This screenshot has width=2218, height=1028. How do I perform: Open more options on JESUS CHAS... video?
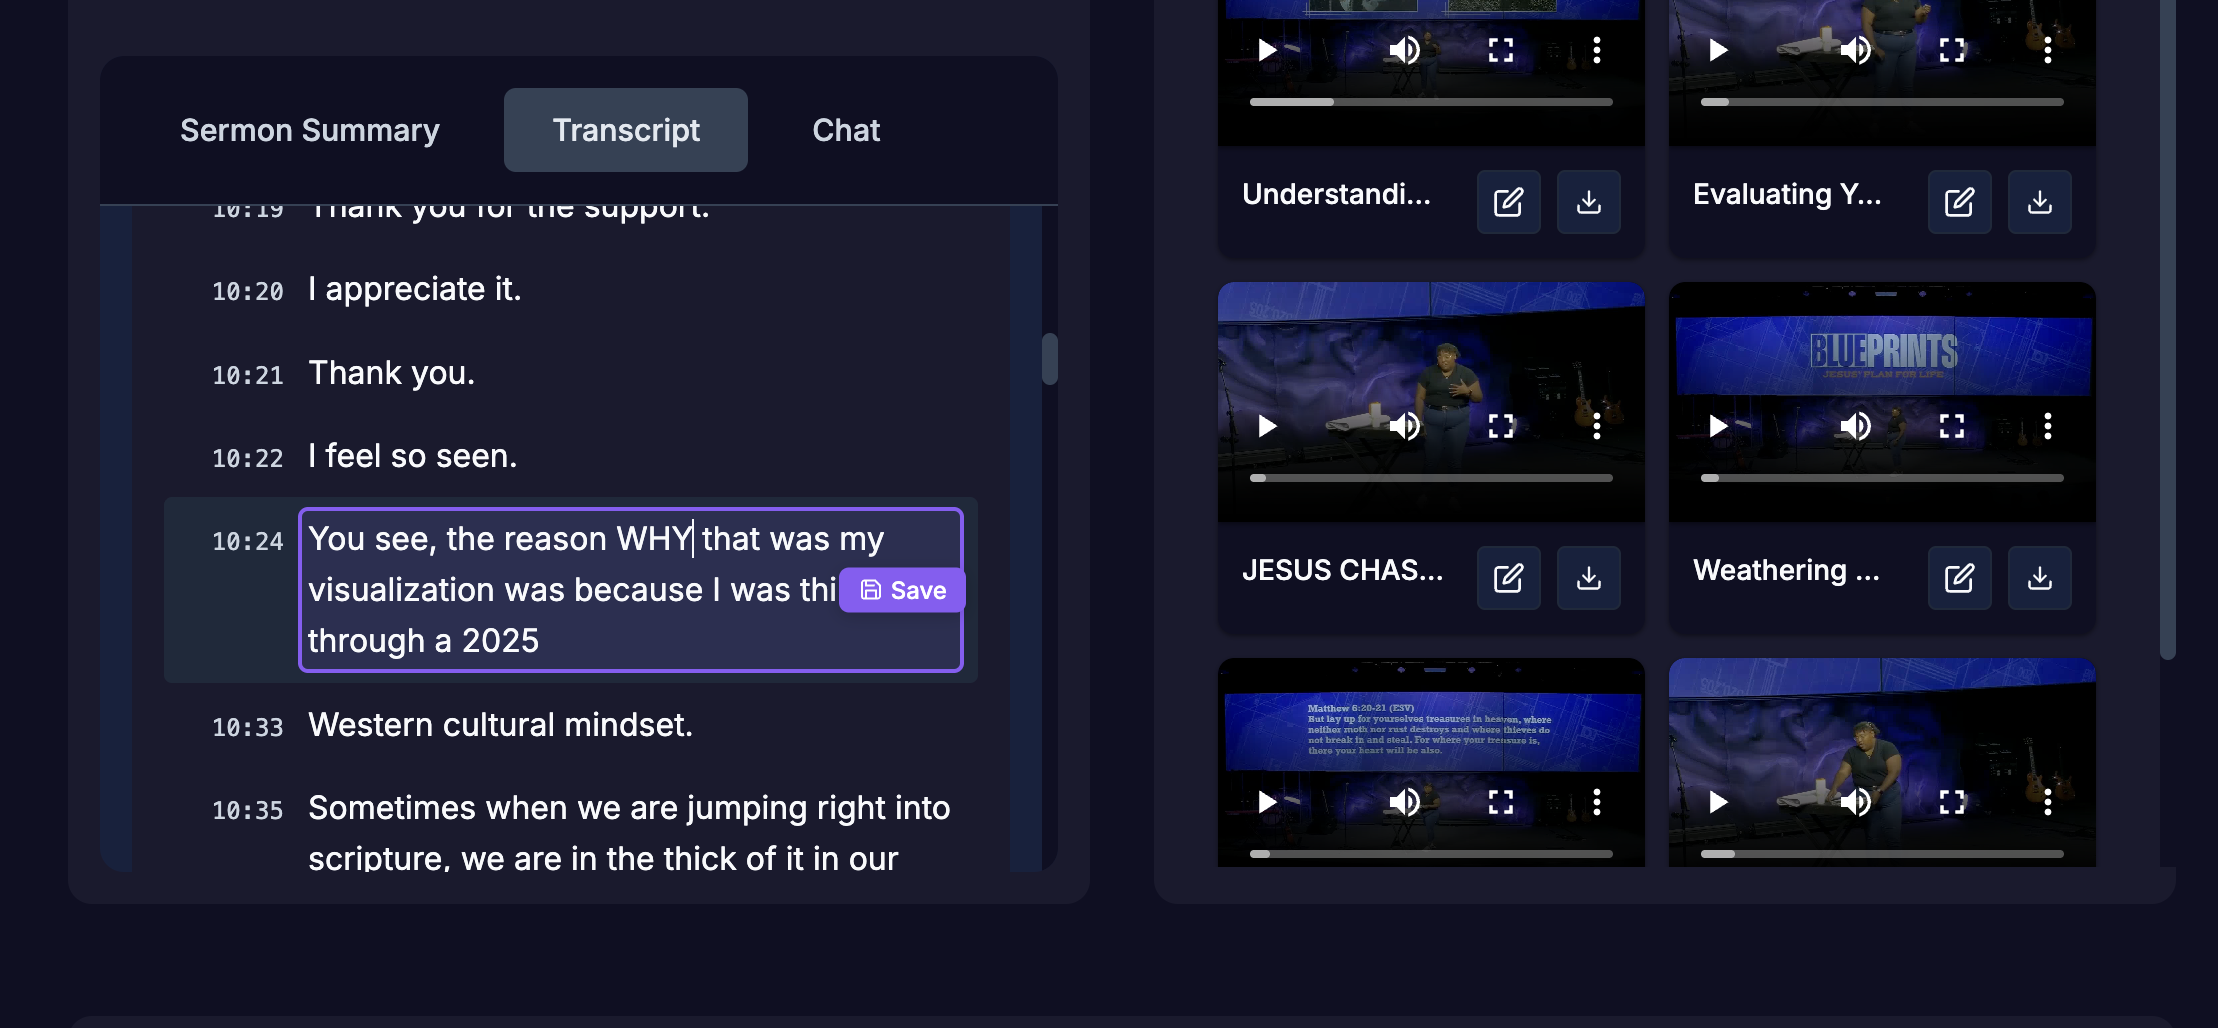point(1596,426)
